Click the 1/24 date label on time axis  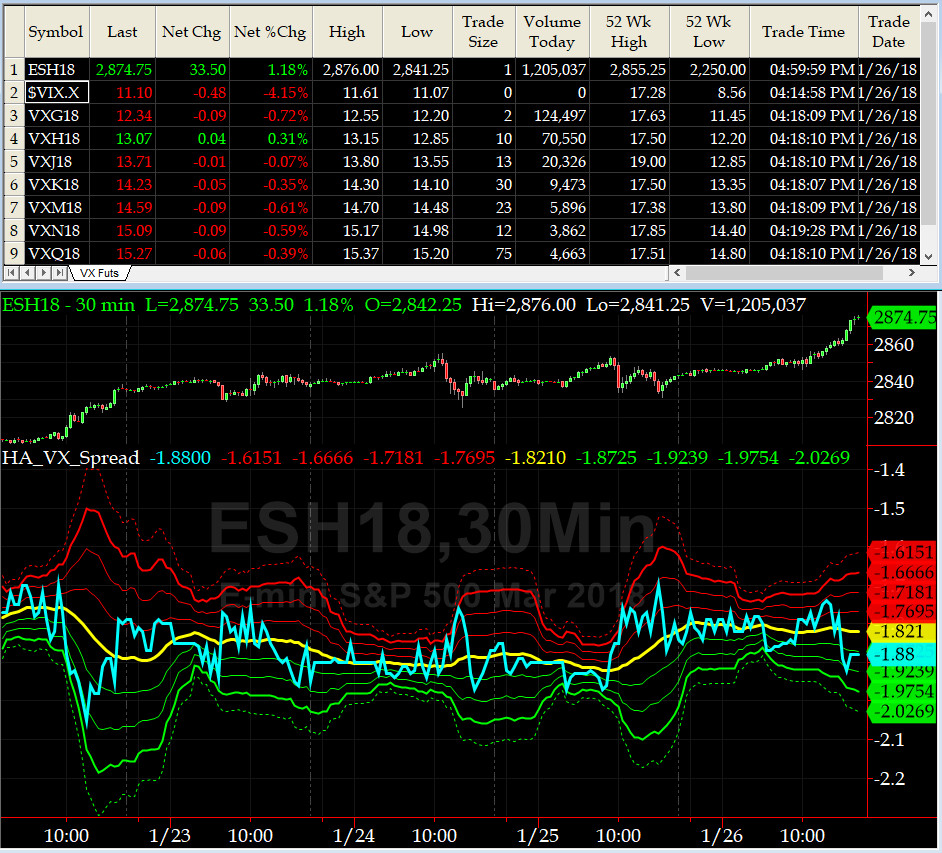point(354,836)
